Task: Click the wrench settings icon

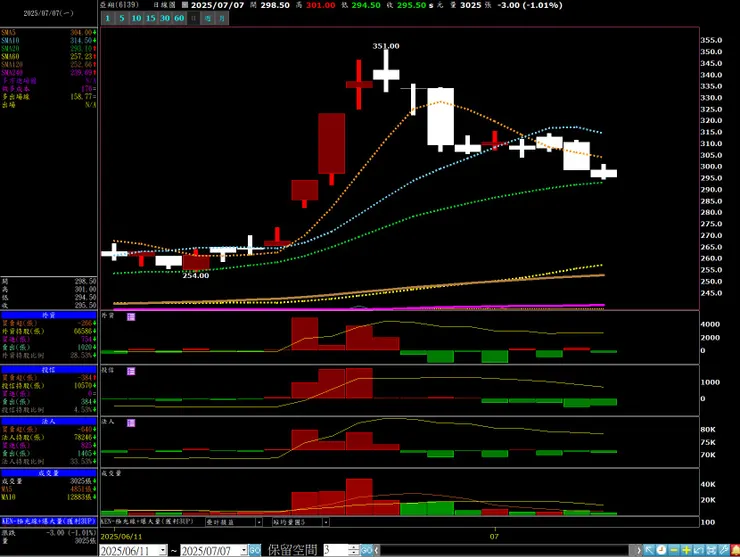Action: 723,550
